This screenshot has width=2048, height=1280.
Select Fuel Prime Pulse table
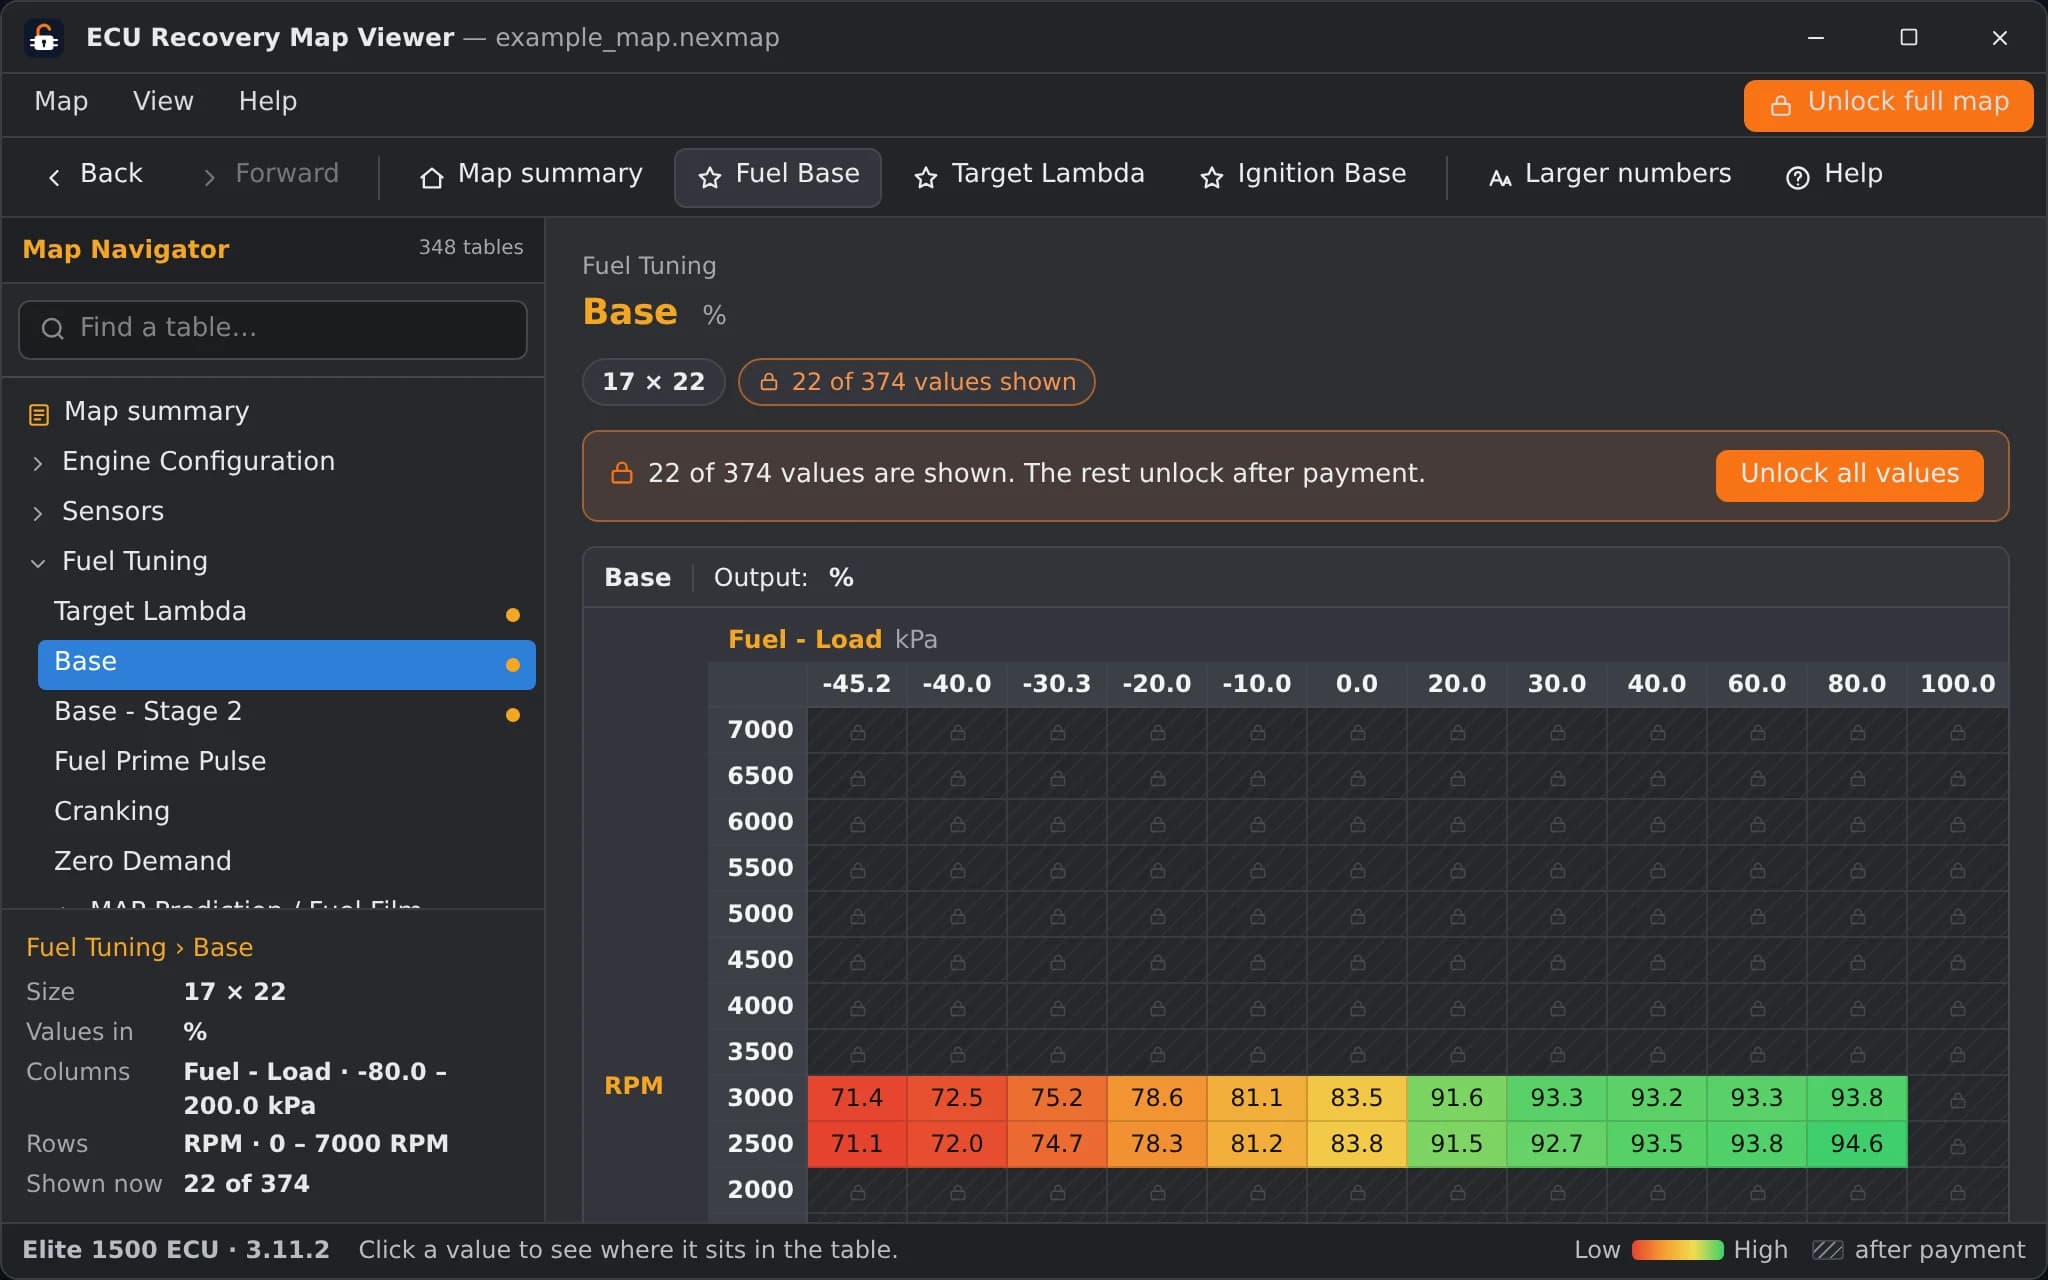click(x=287, y=763)
